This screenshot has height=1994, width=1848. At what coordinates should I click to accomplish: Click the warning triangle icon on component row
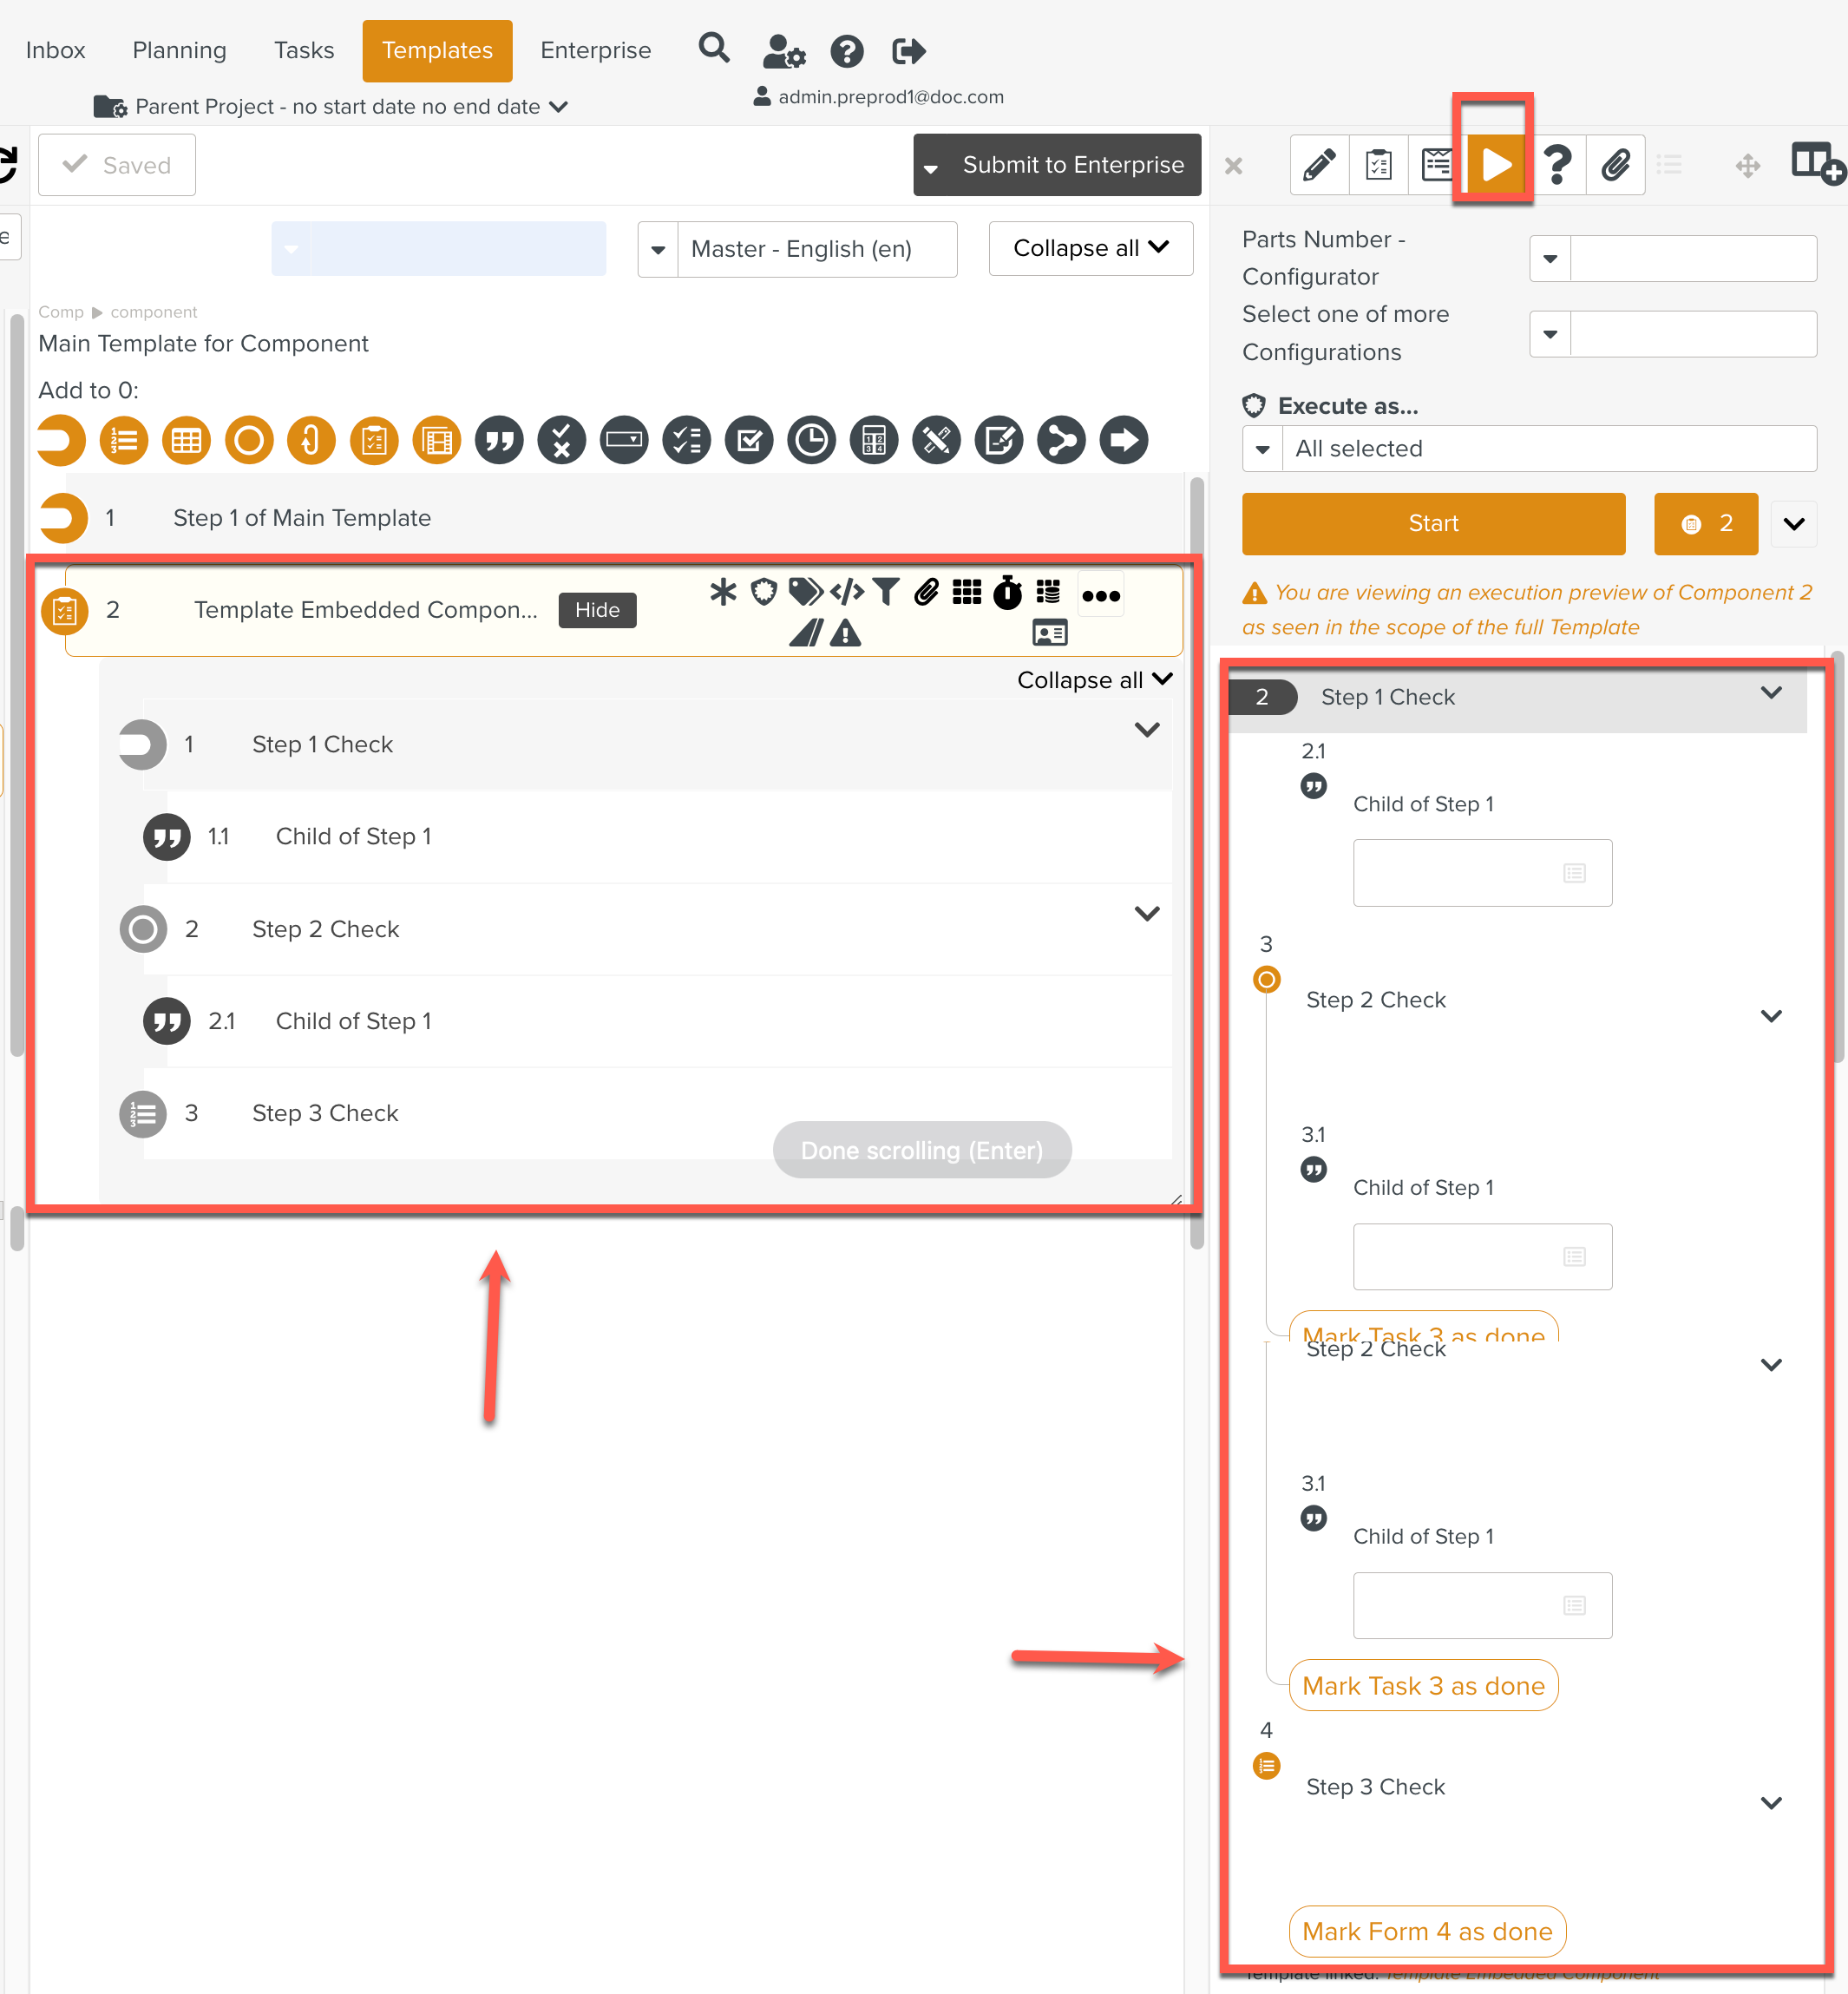(x=845, y=633)
